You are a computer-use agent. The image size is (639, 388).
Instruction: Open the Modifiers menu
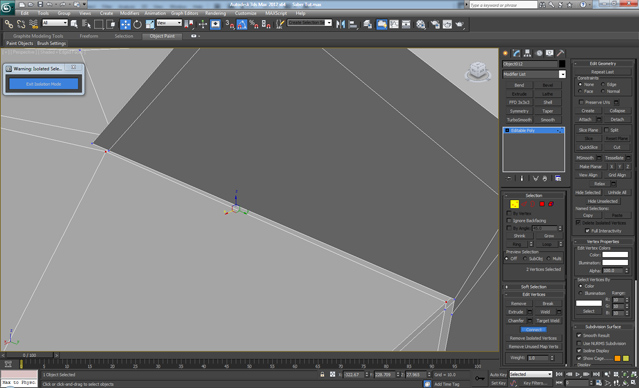(129, 13)
